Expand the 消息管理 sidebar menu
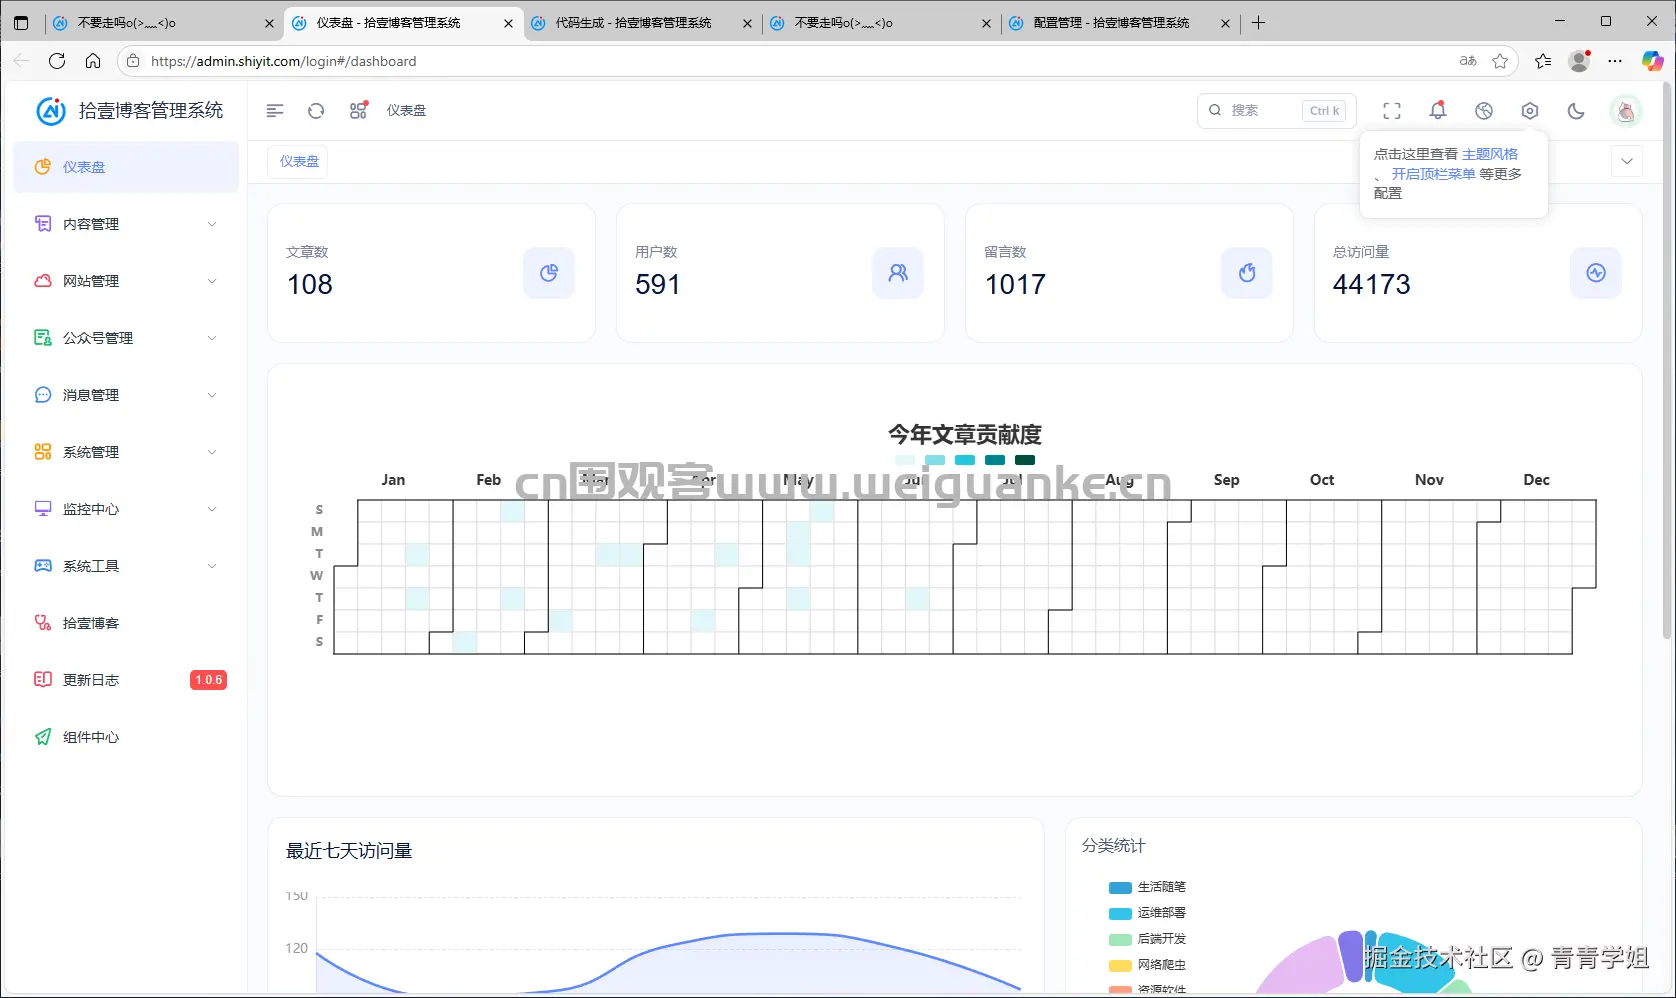1676x998 pixels. coord(126,395)
